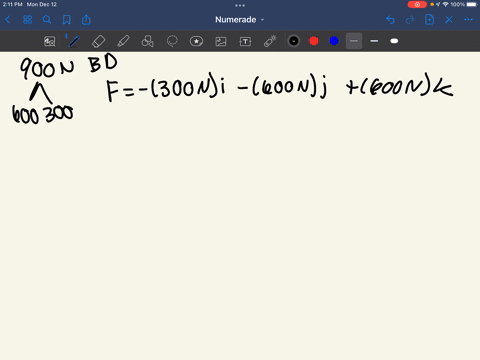The height and width of the screenshot is (360, 480).
Task: Select the Text box tool
Action: click(245, 41)
